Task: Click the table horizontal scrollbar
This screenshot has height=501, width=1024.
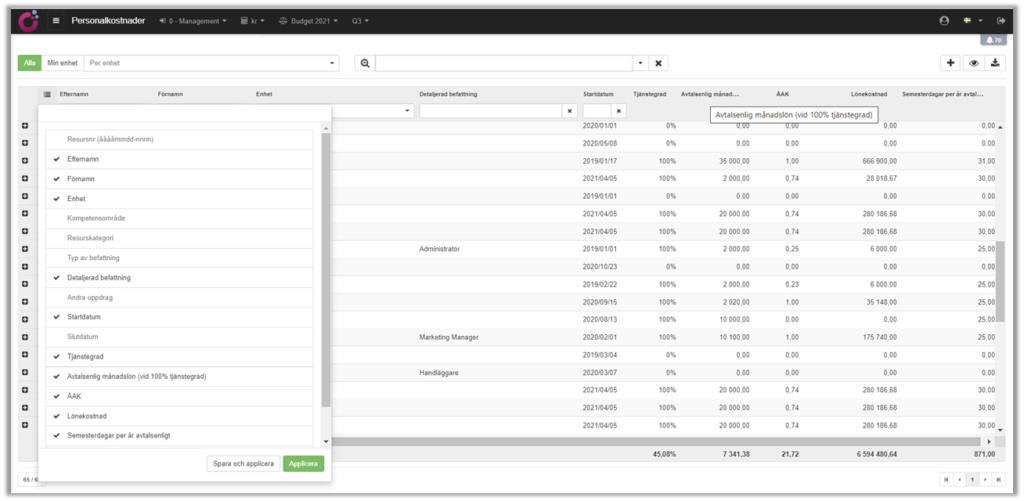Action: tap(656, 442)
